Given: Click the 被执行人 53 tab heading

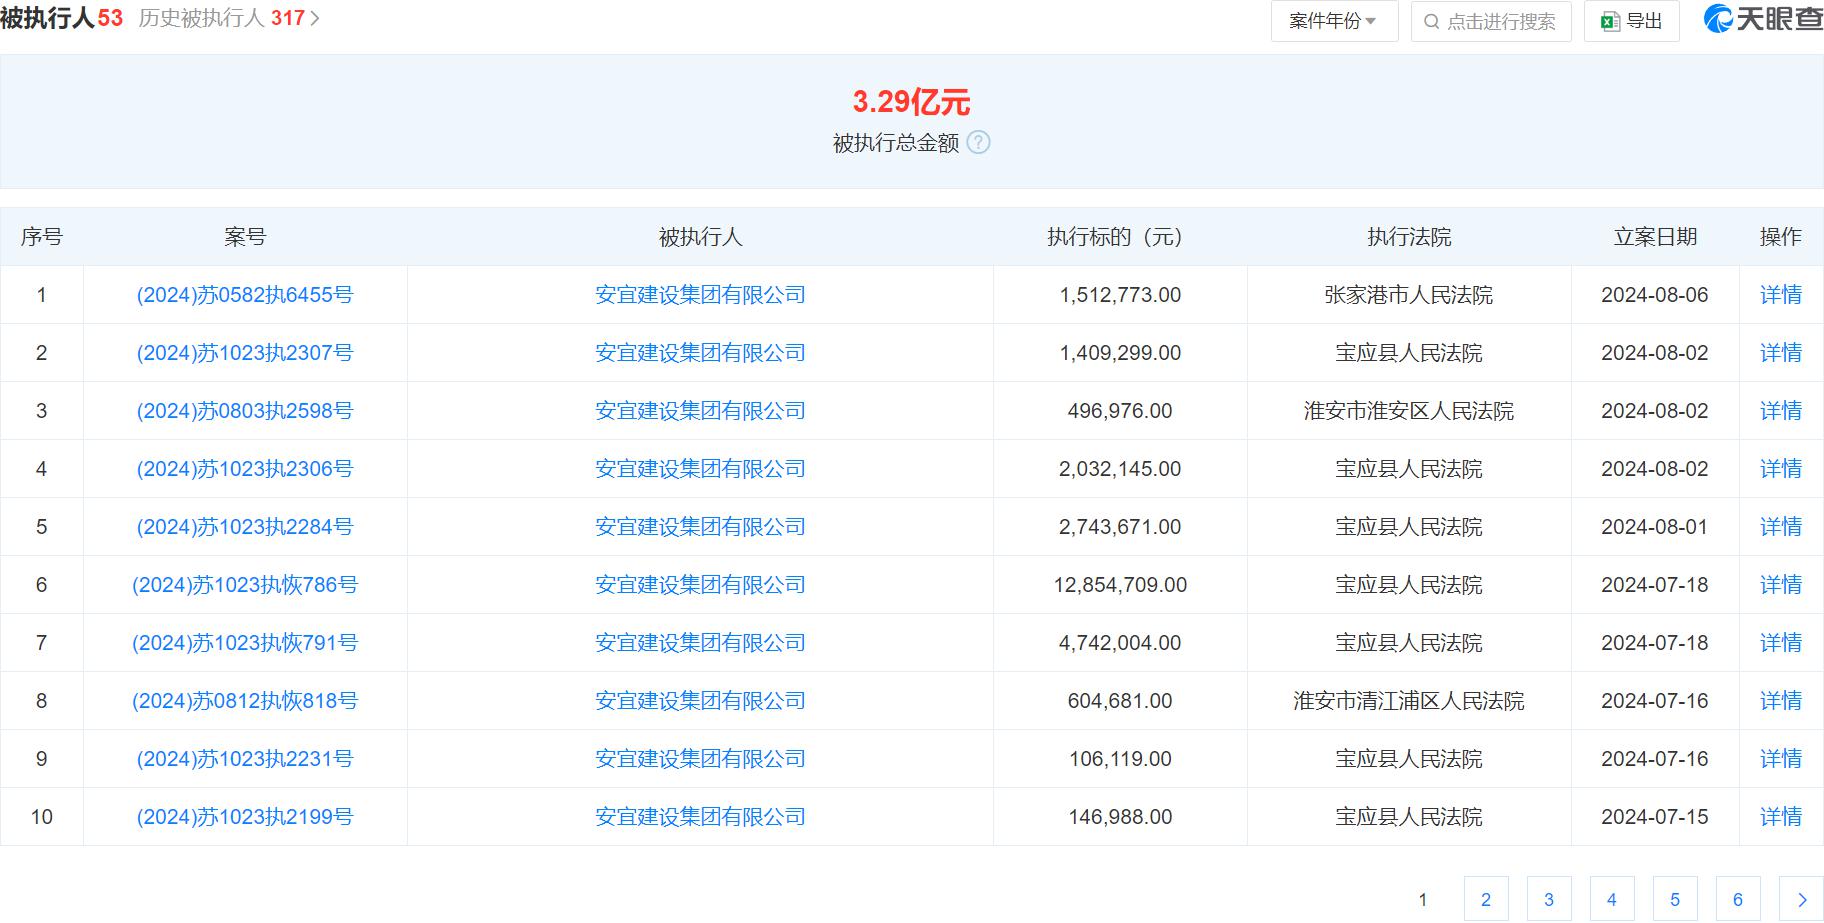Looking at the screenshot, I should coord(62,18).
